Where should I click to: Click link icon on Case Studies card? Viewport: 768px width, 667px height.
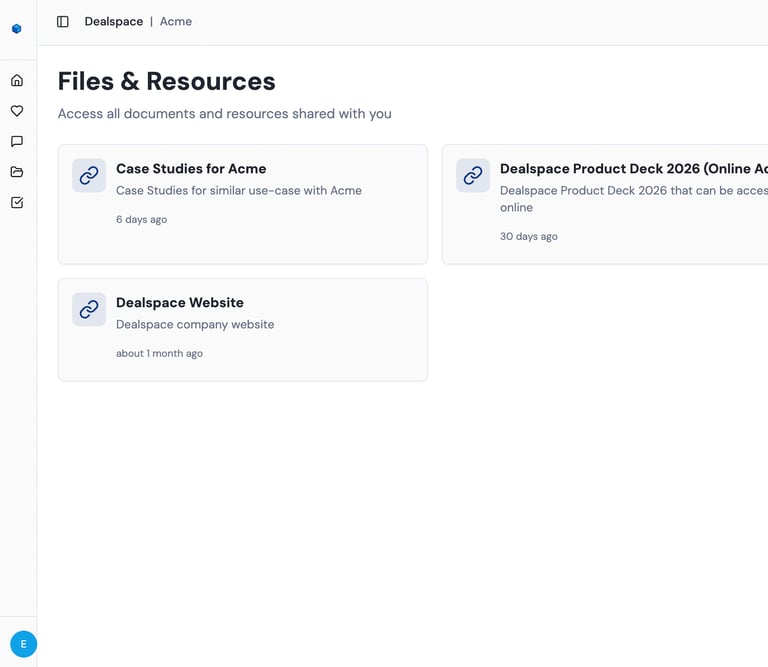click(89, 175)
